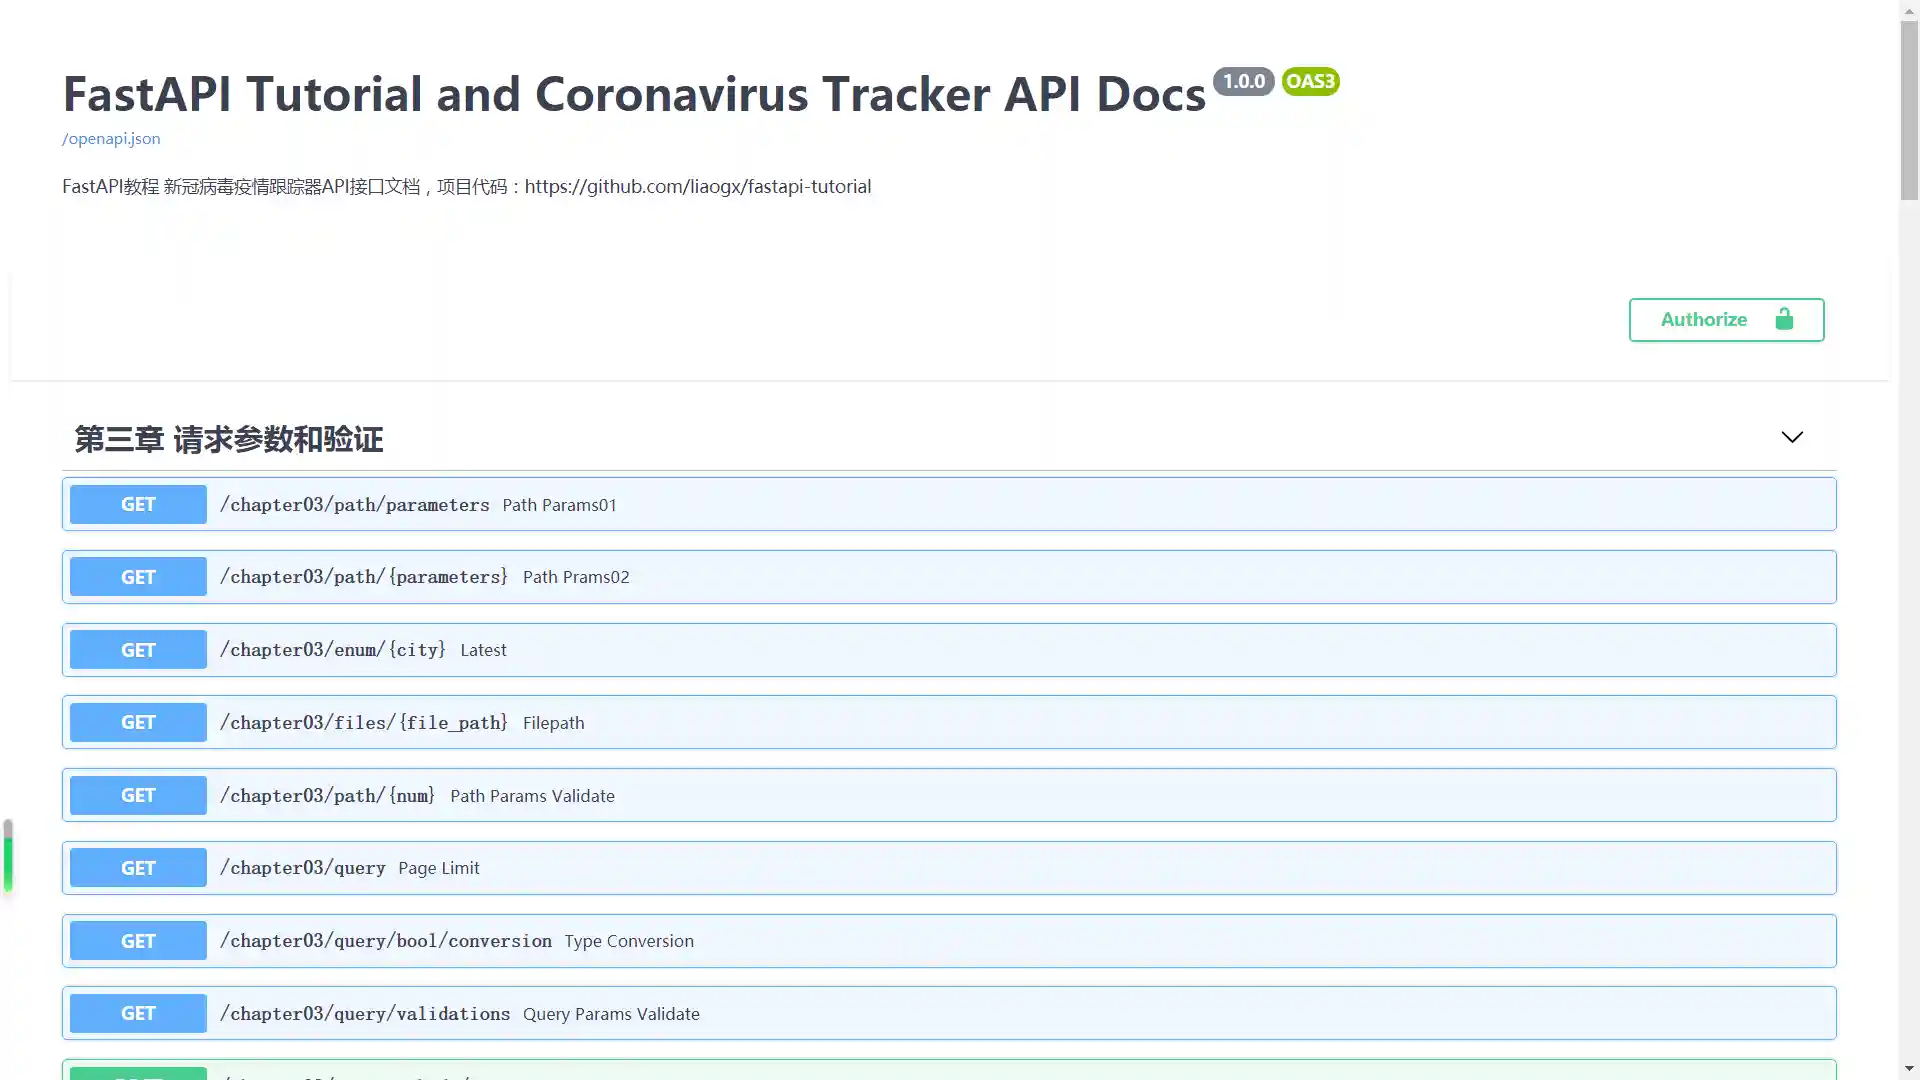Click GET badge for the Filepath endpoint
This screenshot has width=1920, height=1080.
[138, 722]
